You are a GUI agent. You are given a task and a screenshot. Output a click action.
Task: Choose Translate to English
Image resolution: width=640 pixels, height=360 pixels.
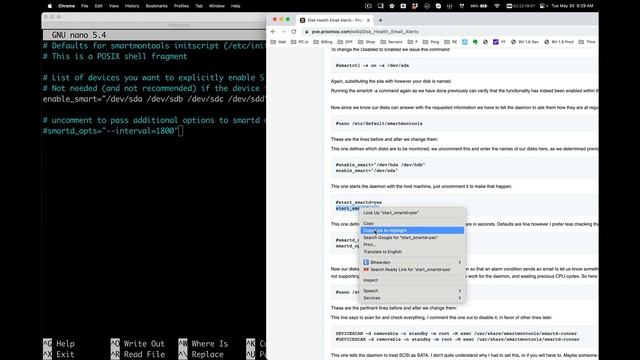pos(411,252)
